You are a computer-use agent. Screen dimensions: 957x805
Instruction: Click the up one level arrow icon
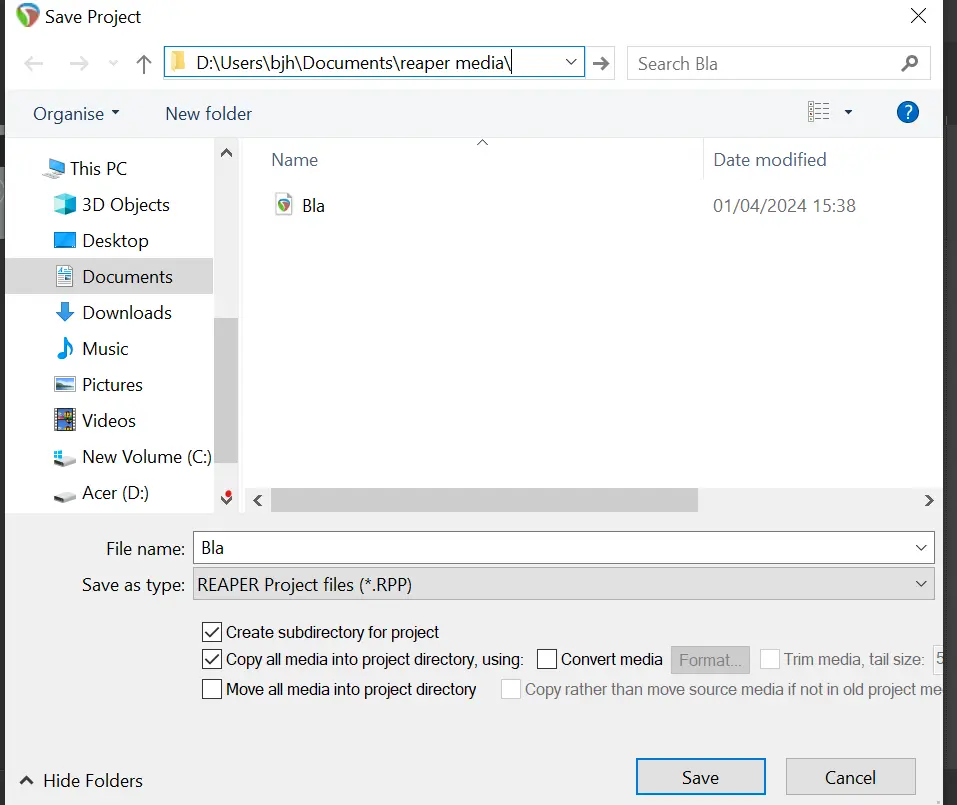pyautogui.click(x=144, y=64)
